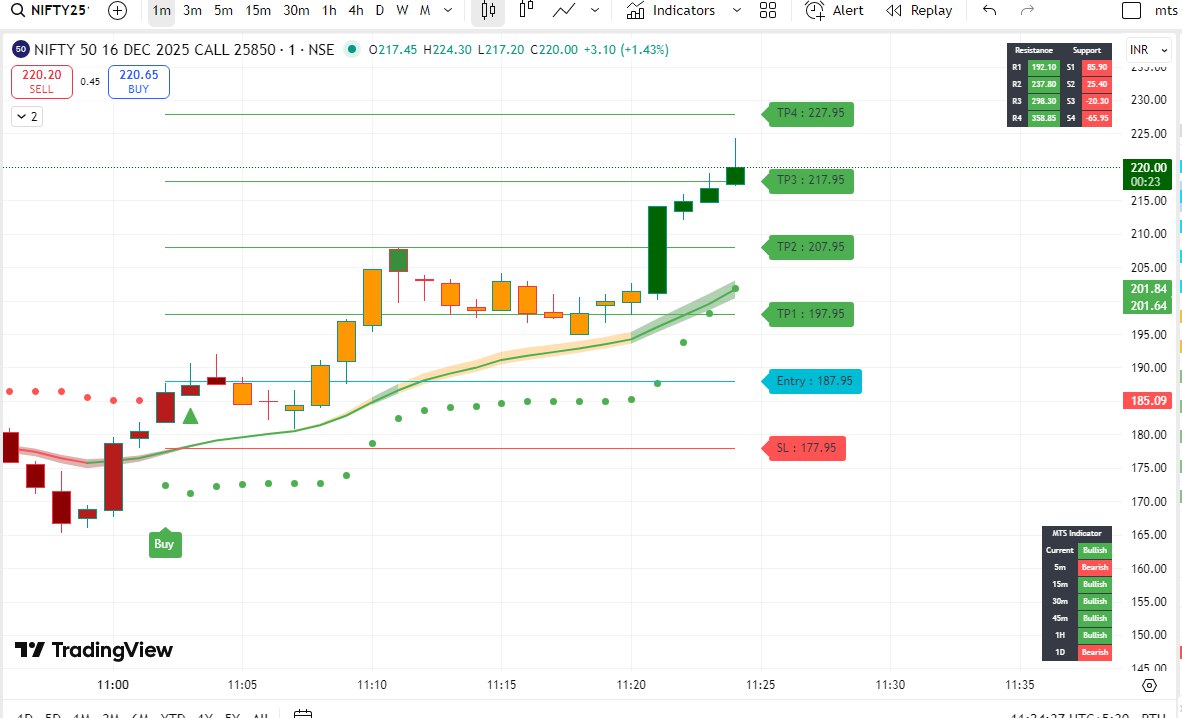The height and width of the screenshot is (718, 1182).
Task: Click the red 185.09 price axis label
Action: pos(1147,400)
